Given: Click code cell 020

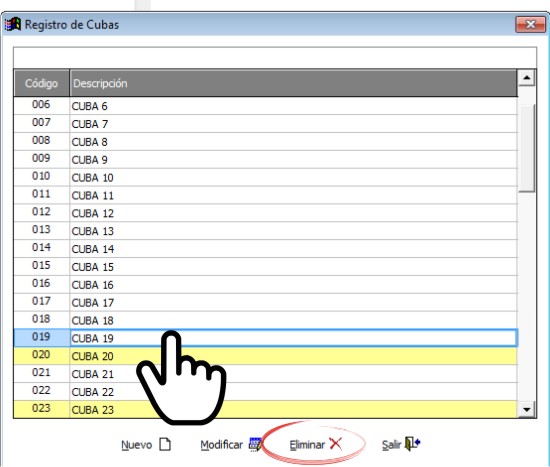Looking at the screenshot, I should click(41, 356).
